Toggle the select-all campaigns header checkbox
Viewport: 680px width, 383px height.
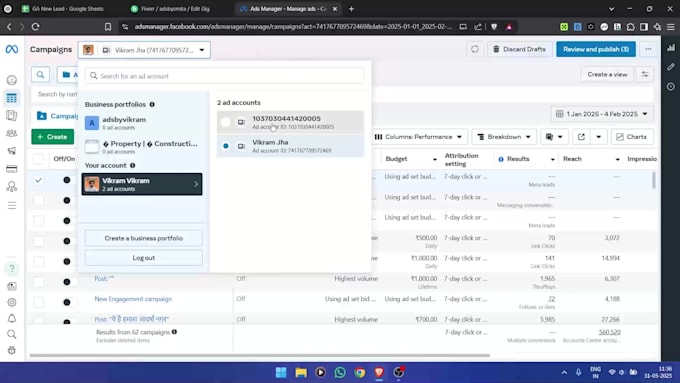click(38, 159)
